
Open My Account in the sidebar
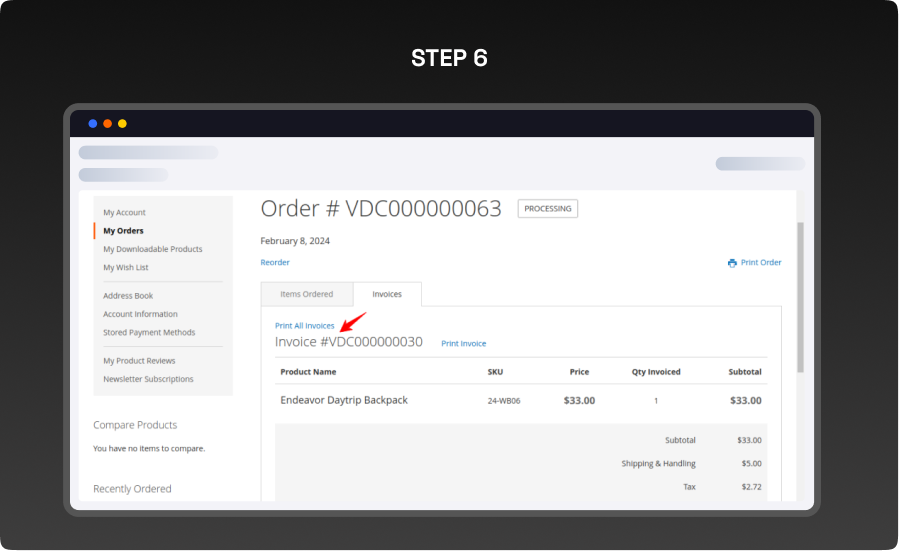point(124,213)
